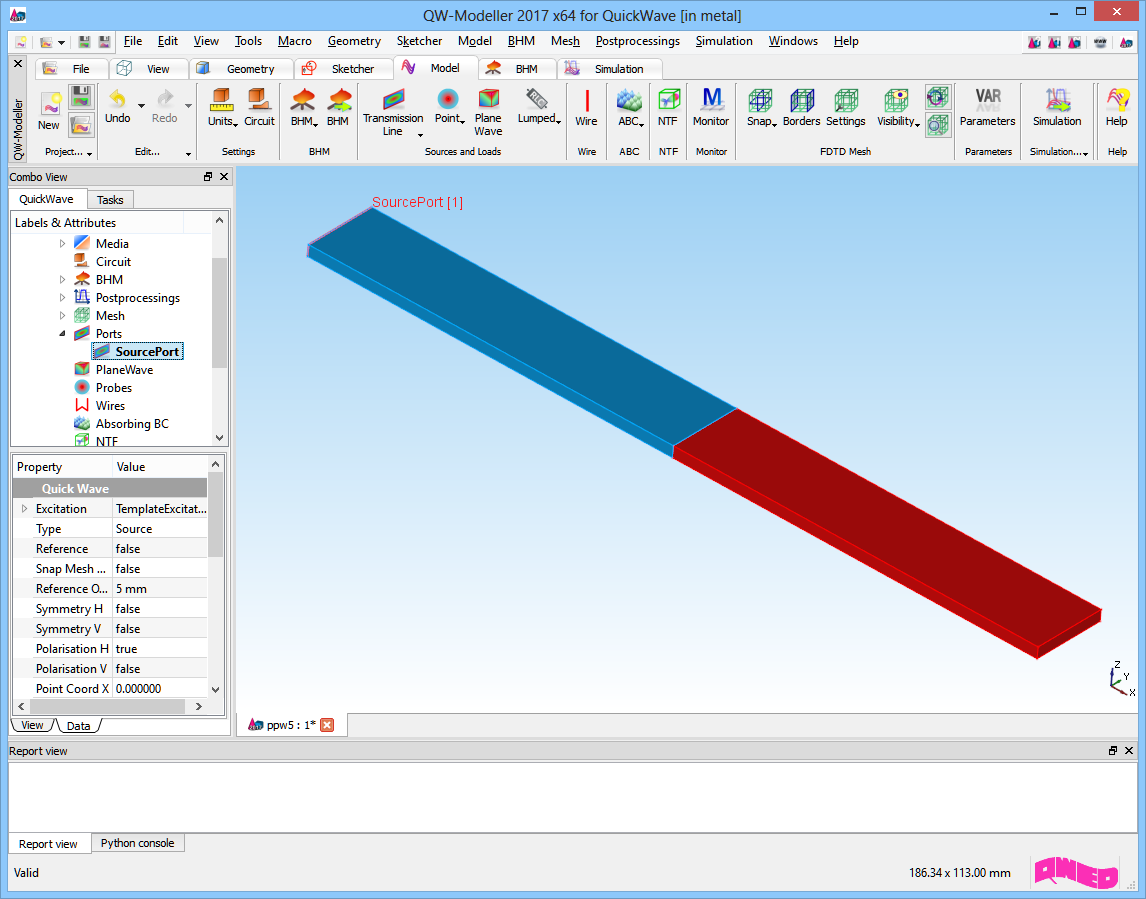Open the Undo history dropdown arrow

coord(141,105)
